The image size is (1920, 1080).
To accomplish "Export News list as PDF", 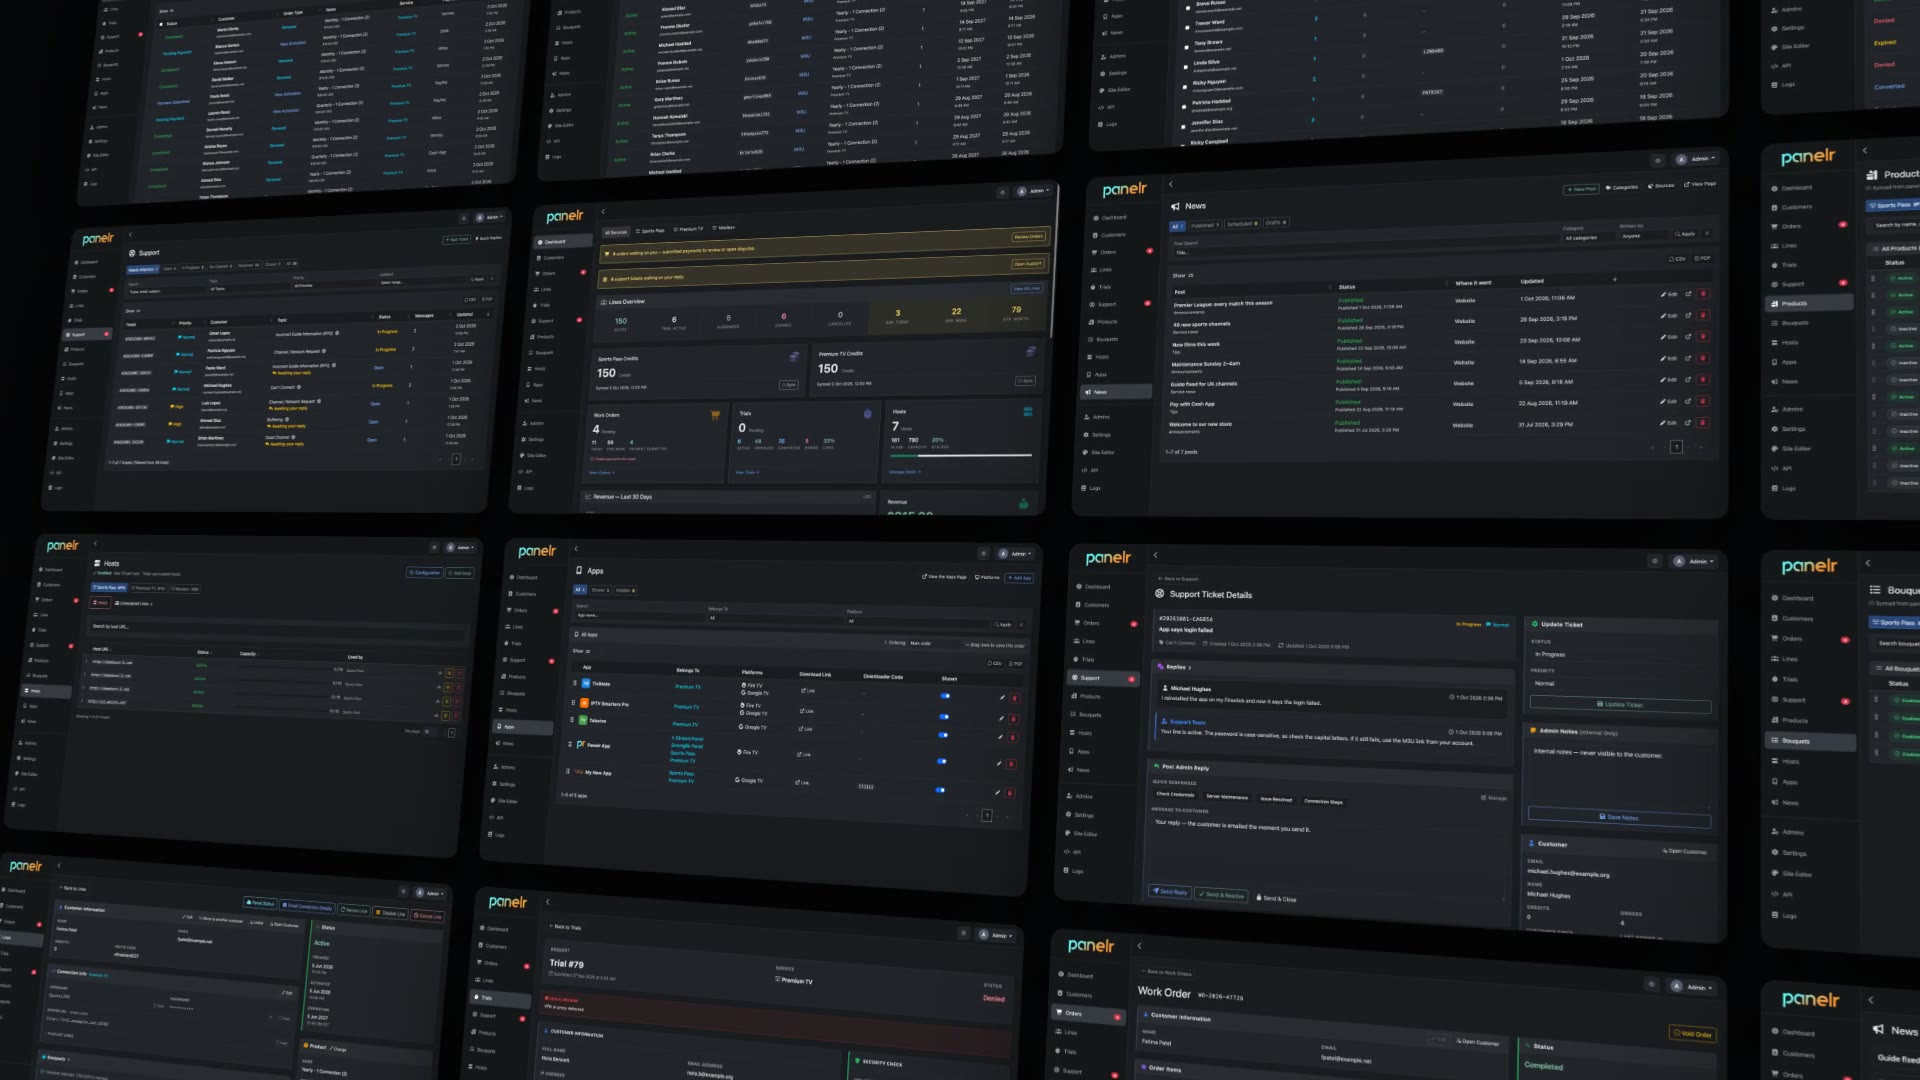I will (x=1701, y=258).
